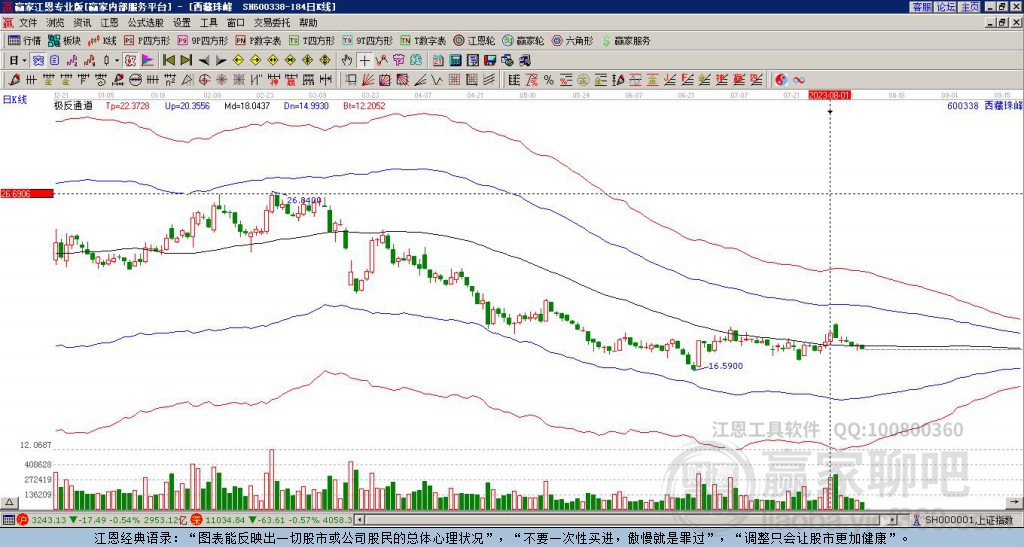Launch the 江恩轮 Gann wheel
This screenshot has width=1024, height=548.
[474, 40]
